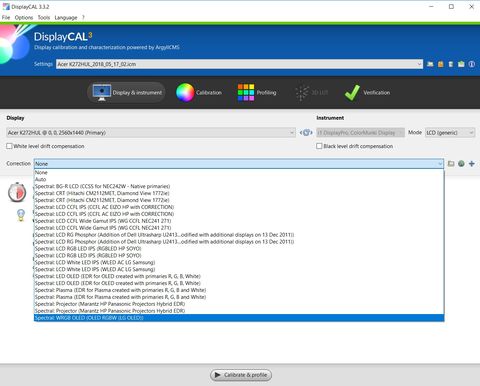Viewport: 480px width, 386px height.
Task: Select the Display & instrument tab label
Action: pyautogui.click(x=137, y=93)
